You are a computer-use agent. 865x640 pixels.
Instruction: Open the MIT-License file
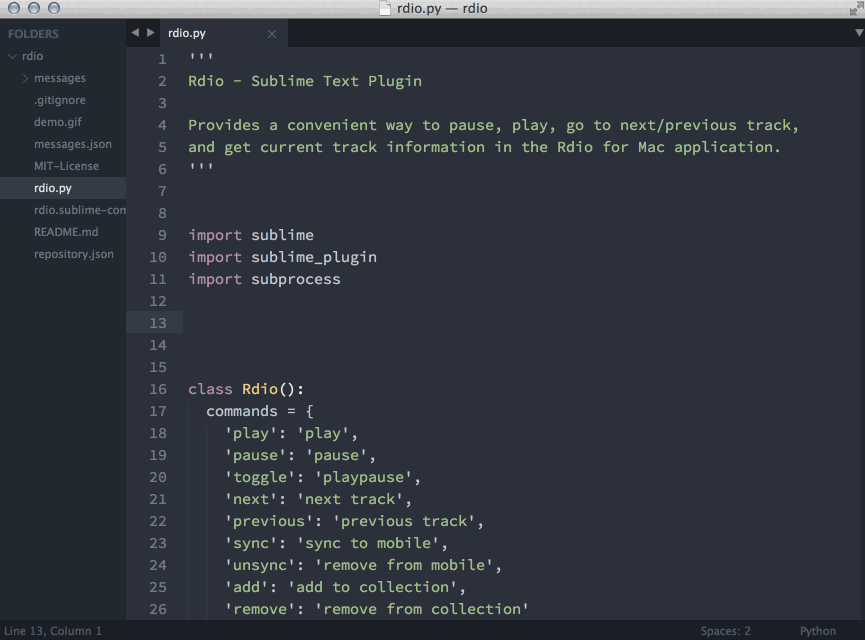(66, 166)
